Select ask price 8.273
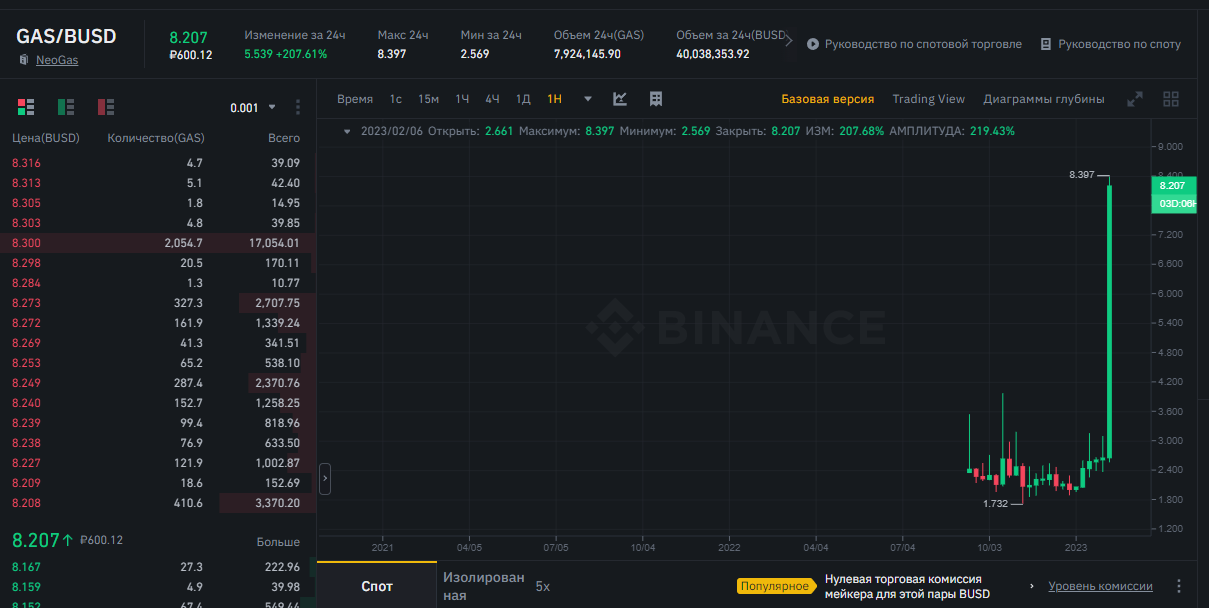 (x=27, y=303)
